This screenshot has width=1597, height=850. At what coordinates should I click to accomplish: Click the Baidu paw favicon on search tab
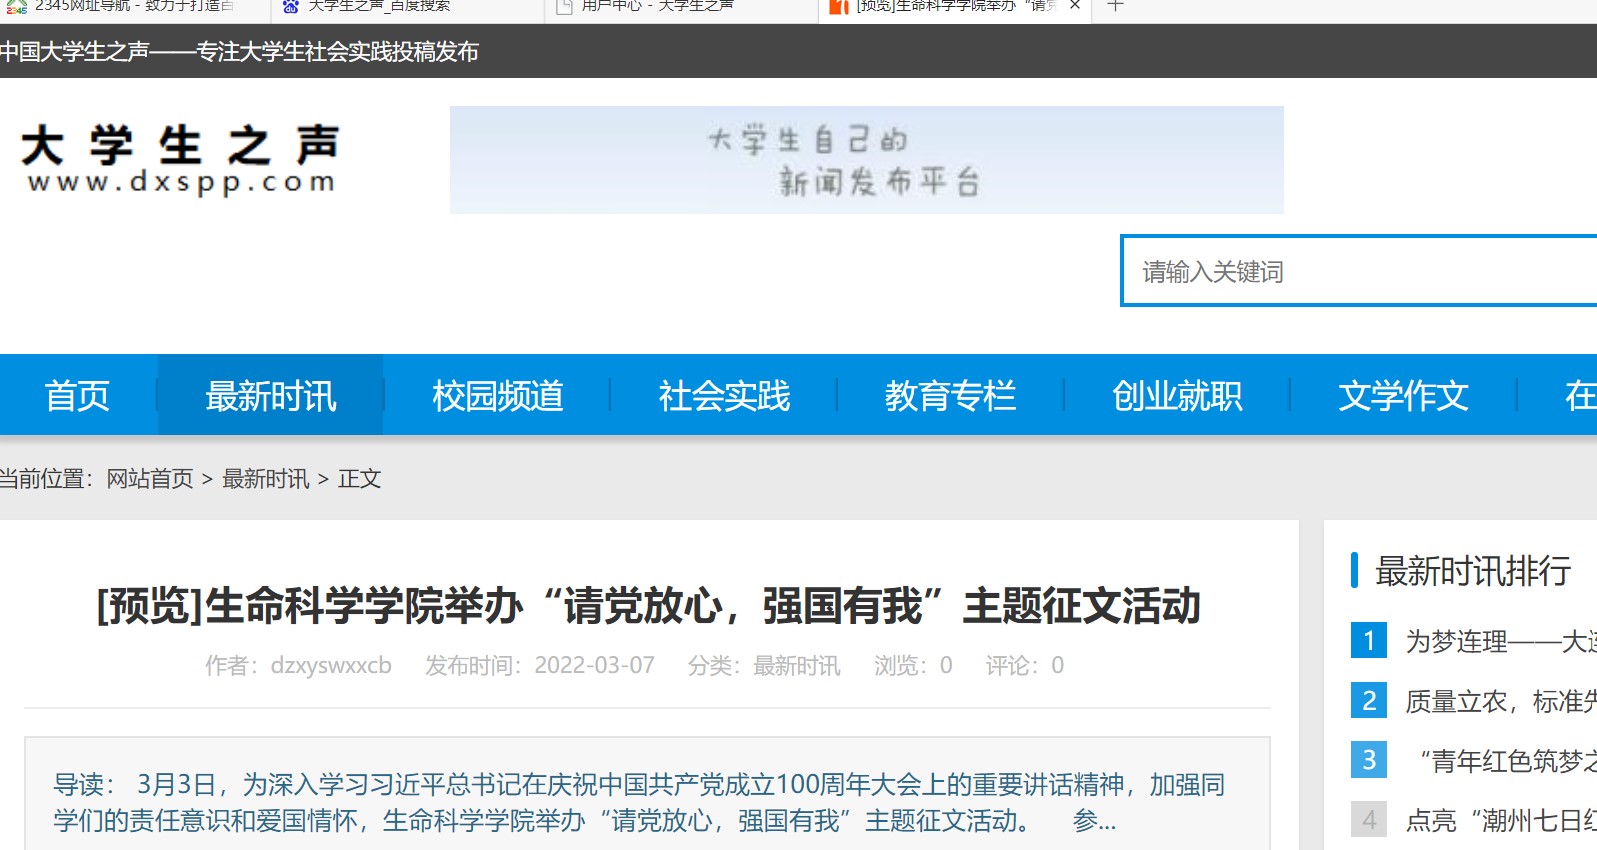[x=291, y=6]
